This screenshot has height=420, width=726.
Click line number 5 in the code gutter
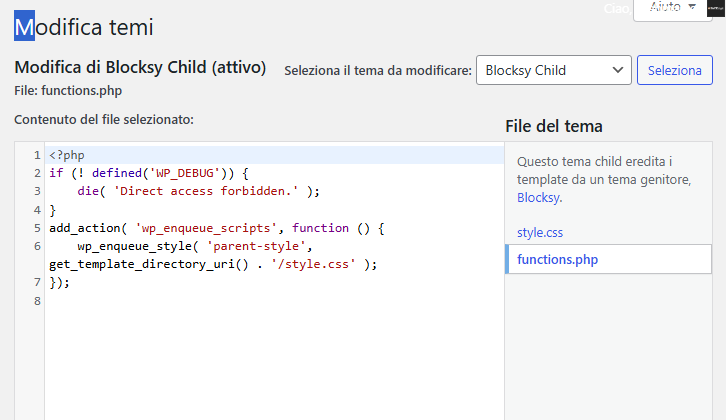[x=36, y=228]
